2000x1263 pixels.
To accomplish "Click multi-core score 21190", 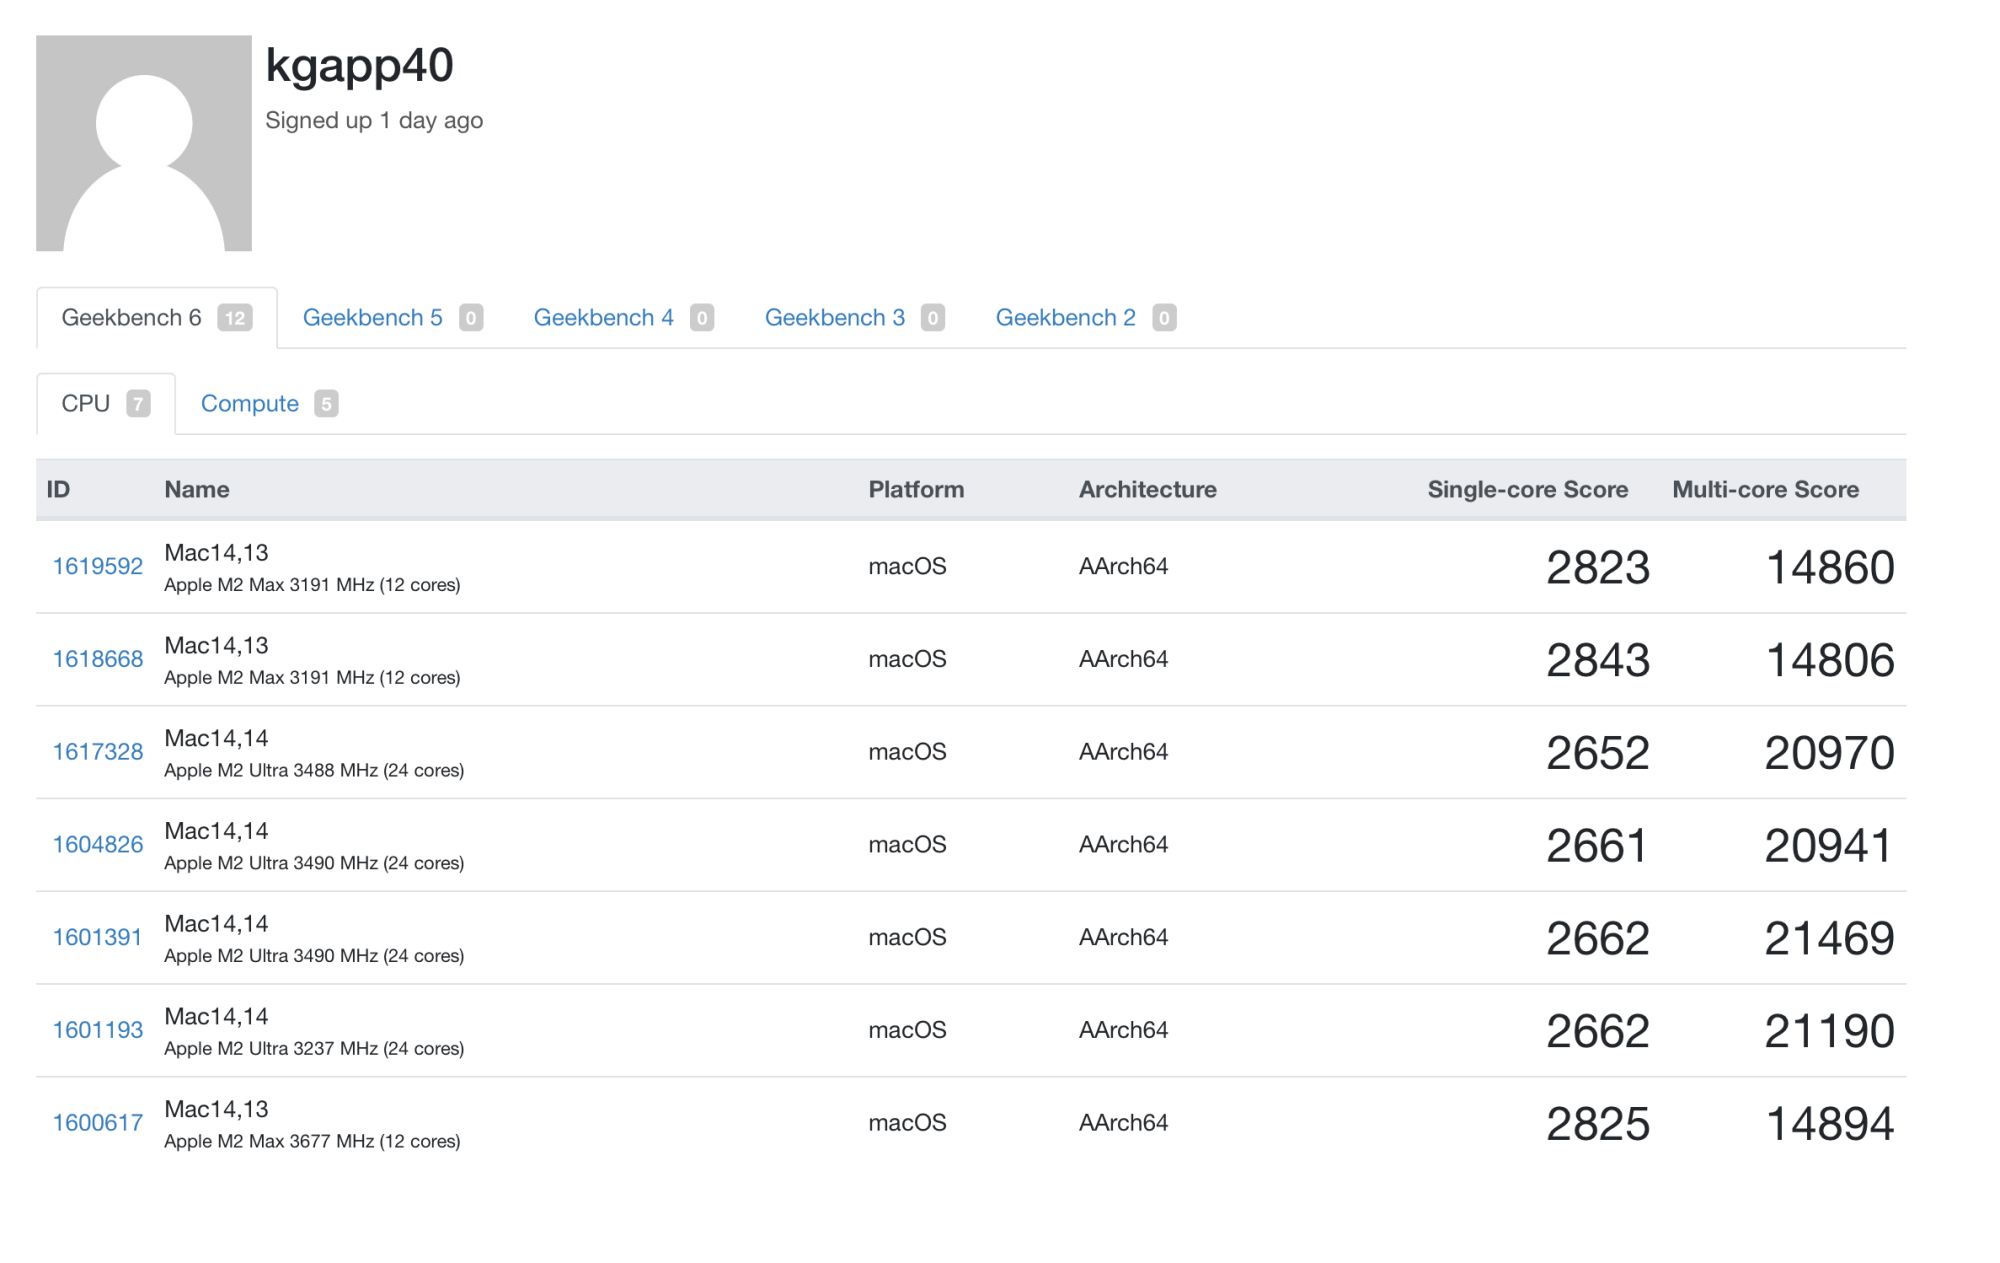I will [1830, 1032].
